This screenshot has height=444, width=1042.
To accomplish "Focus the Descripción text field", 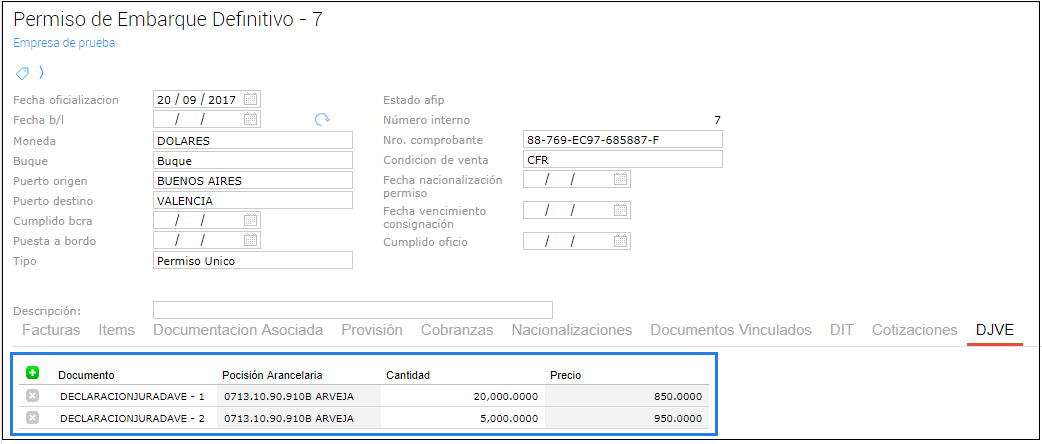I will click(352, 310).
